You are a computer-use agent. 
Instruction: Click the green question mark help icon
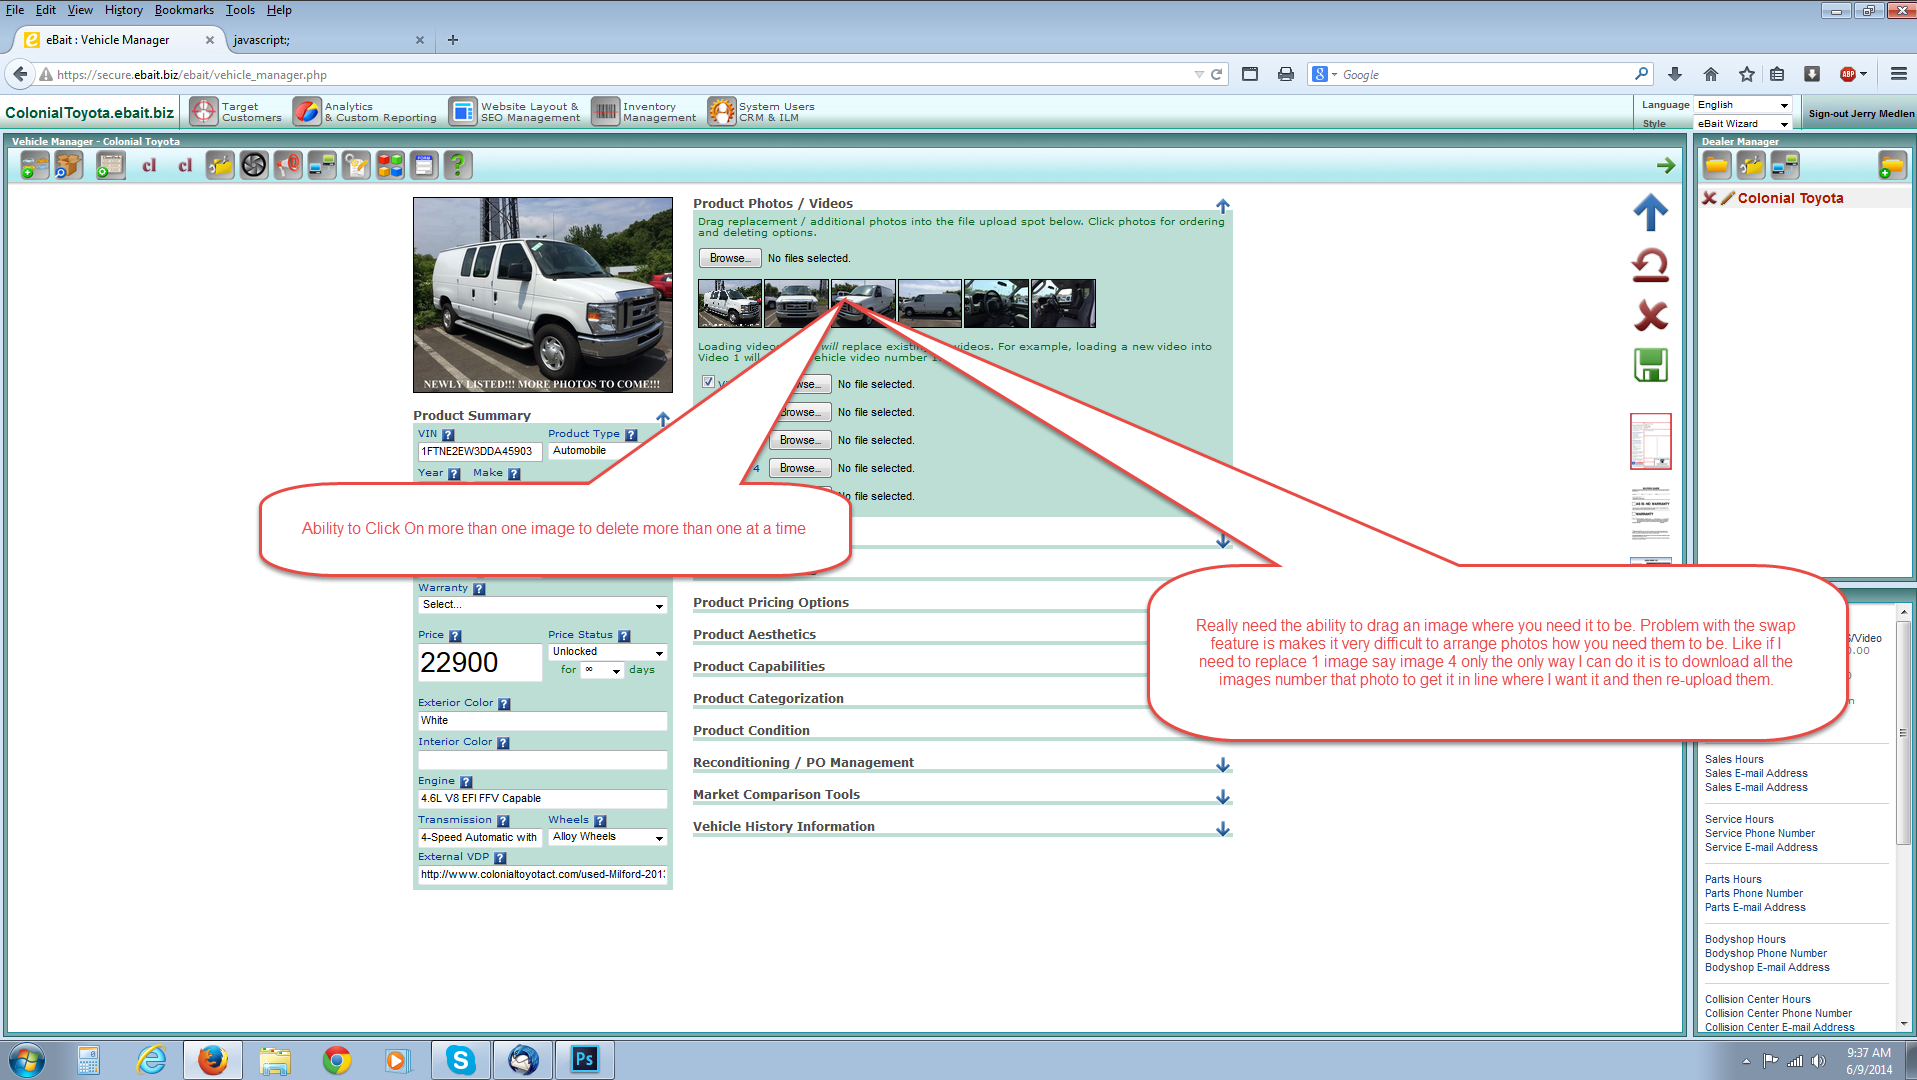458,165
